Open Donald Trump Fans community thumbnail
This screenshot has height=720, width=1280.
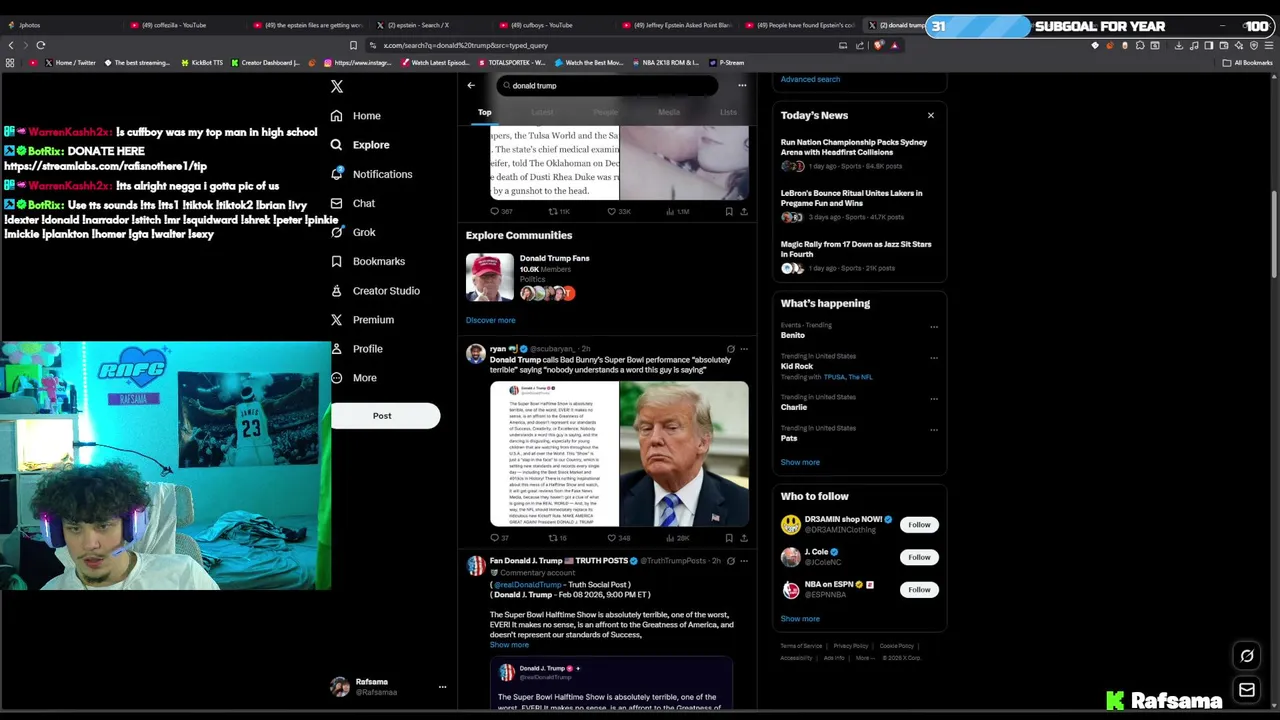click(x=489, y=278)
